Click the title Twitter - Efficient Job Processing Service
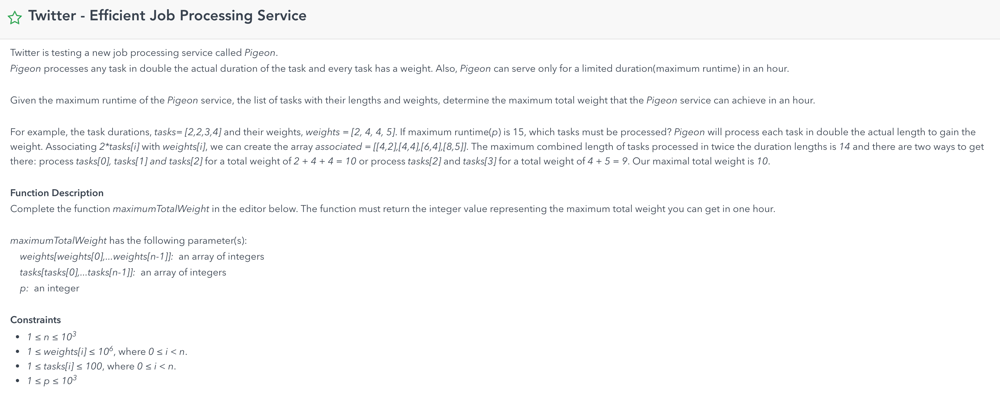1000x398 pixels. point(167,16)
